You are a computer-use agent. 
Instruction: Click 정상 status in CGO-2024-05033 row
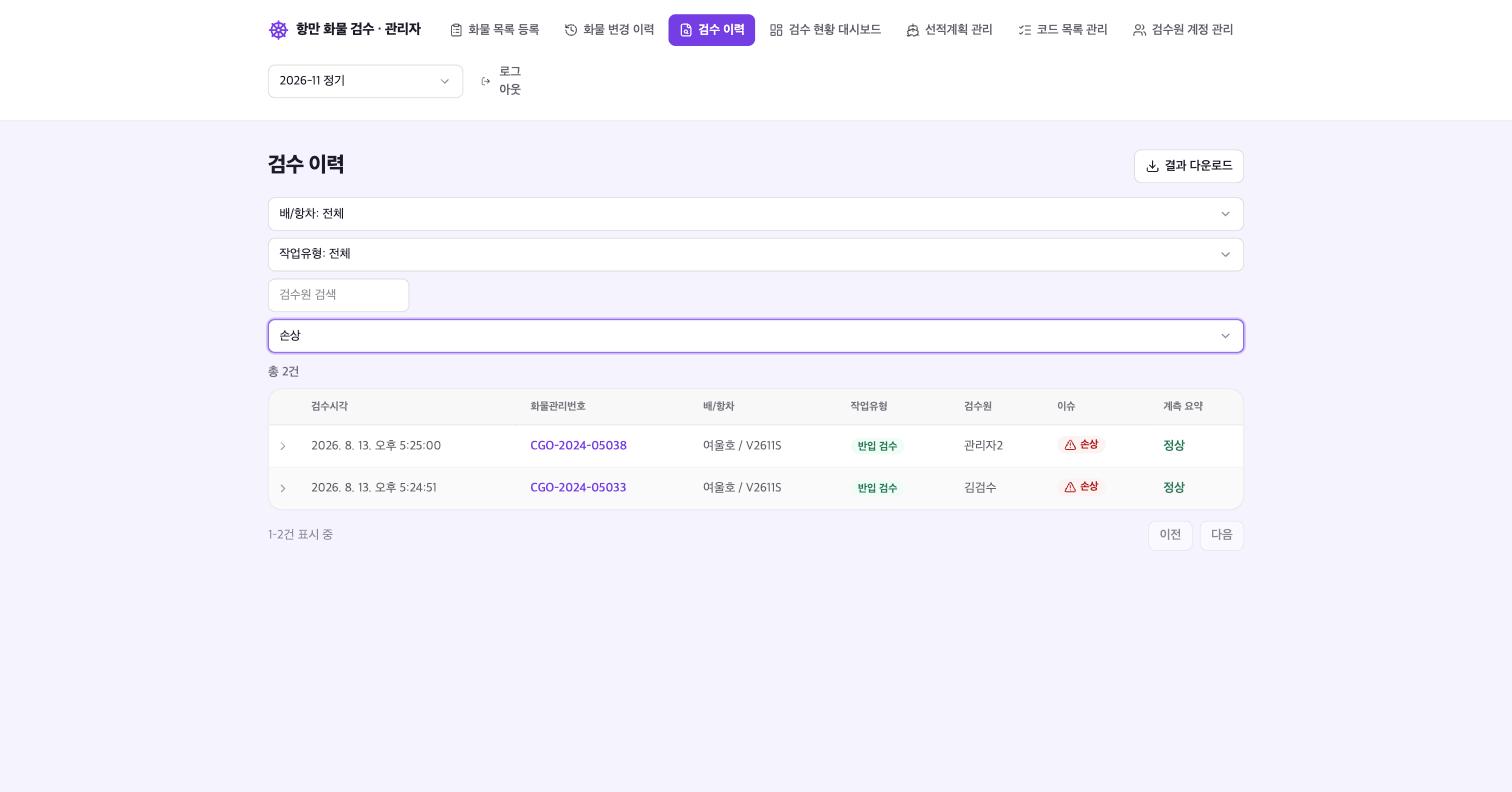coord(1174,488)
